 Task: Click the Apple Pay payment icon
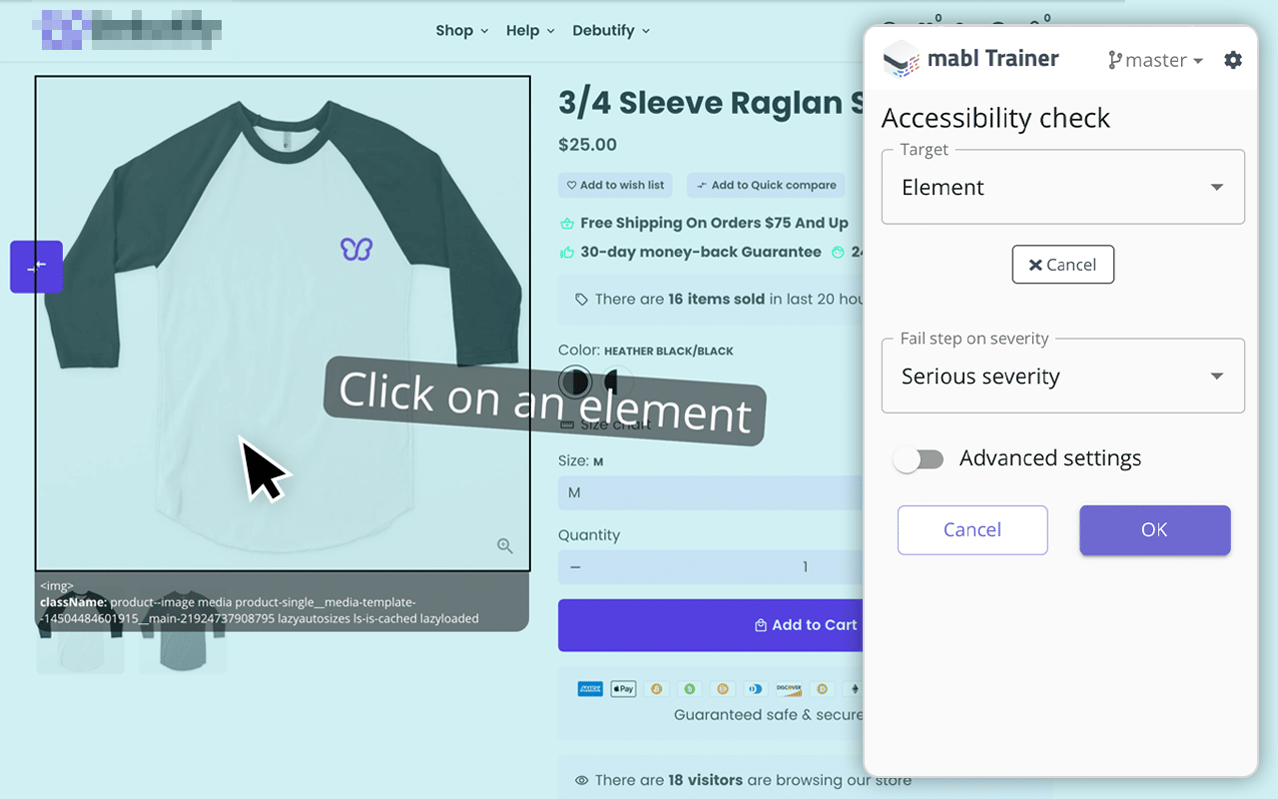tap(623, 689)
